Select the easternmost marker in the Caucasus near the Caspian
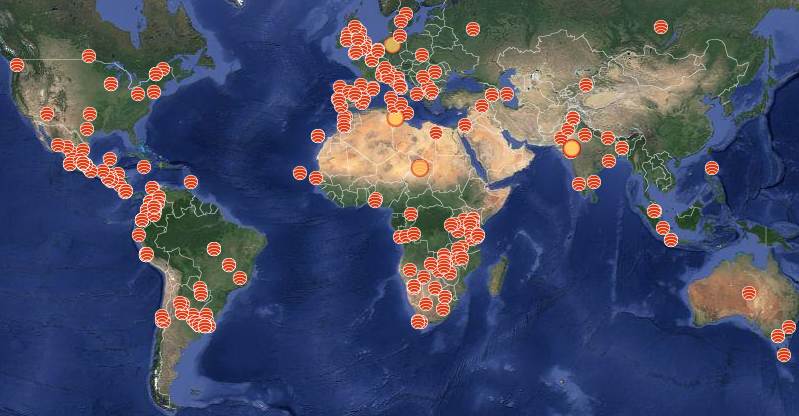The width and height of the screenshot is (799, 416). click(507, 93)
